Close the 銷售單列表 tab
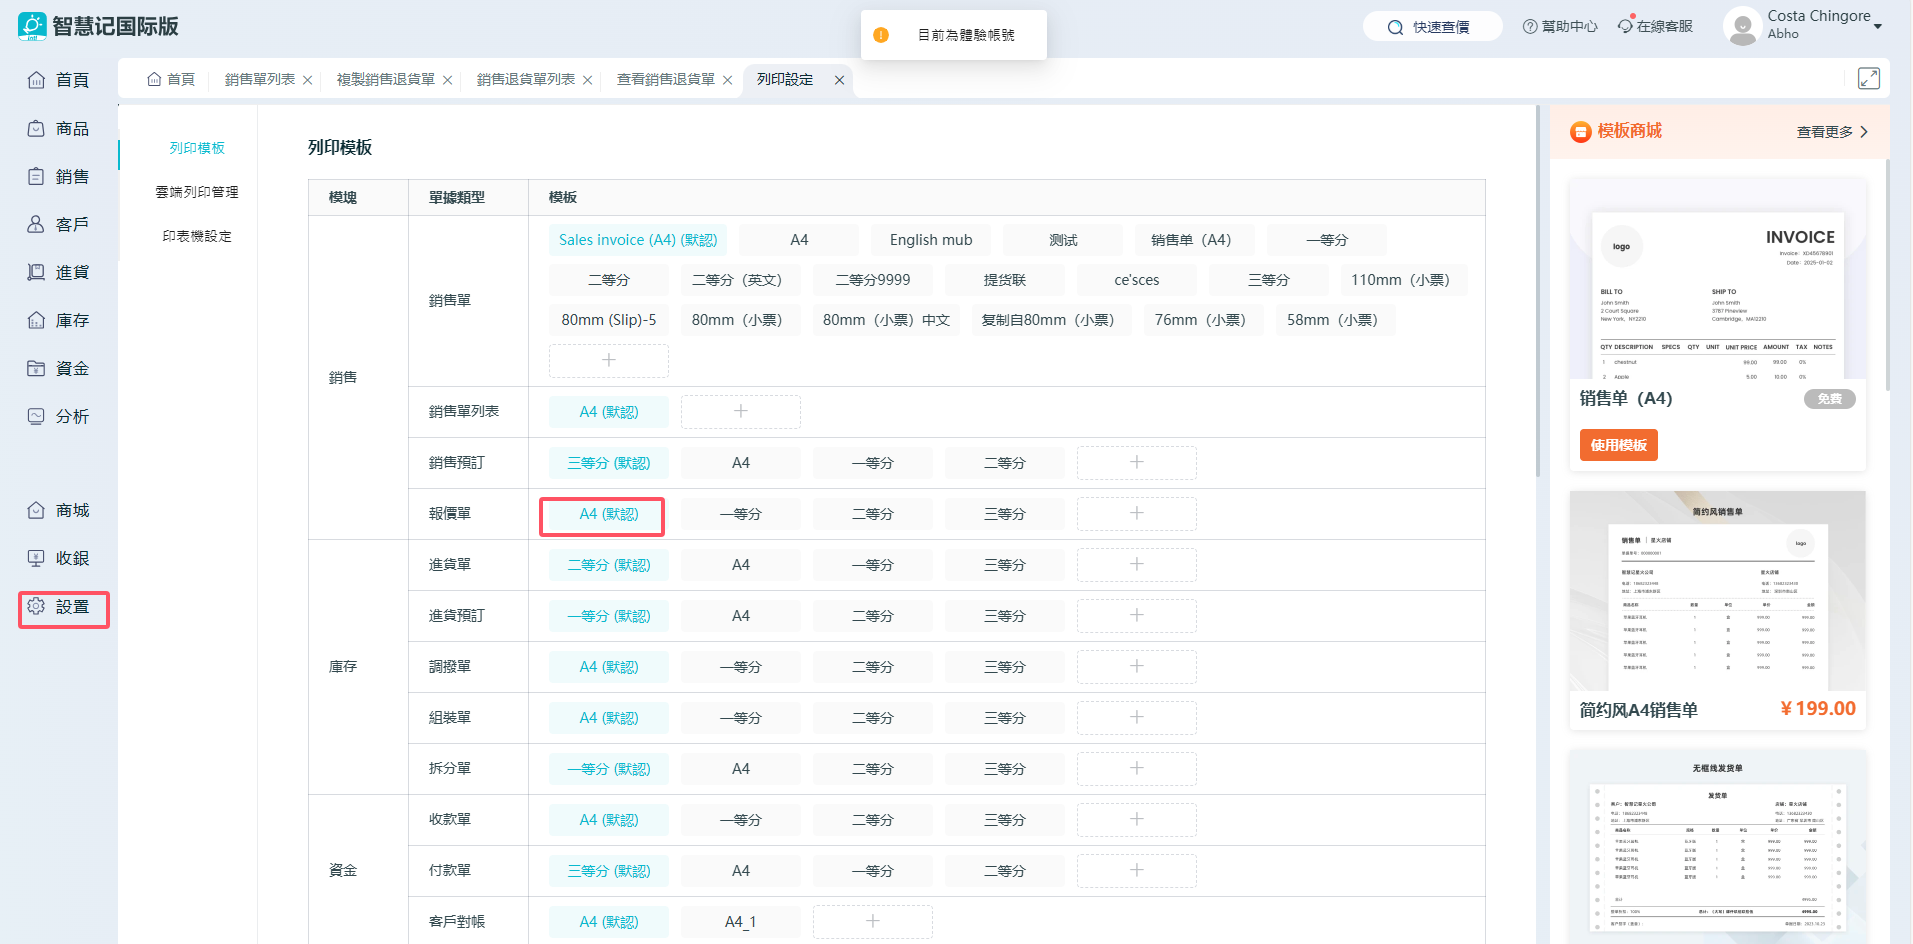The image size is (1913, 944). (x=307, y=80)
